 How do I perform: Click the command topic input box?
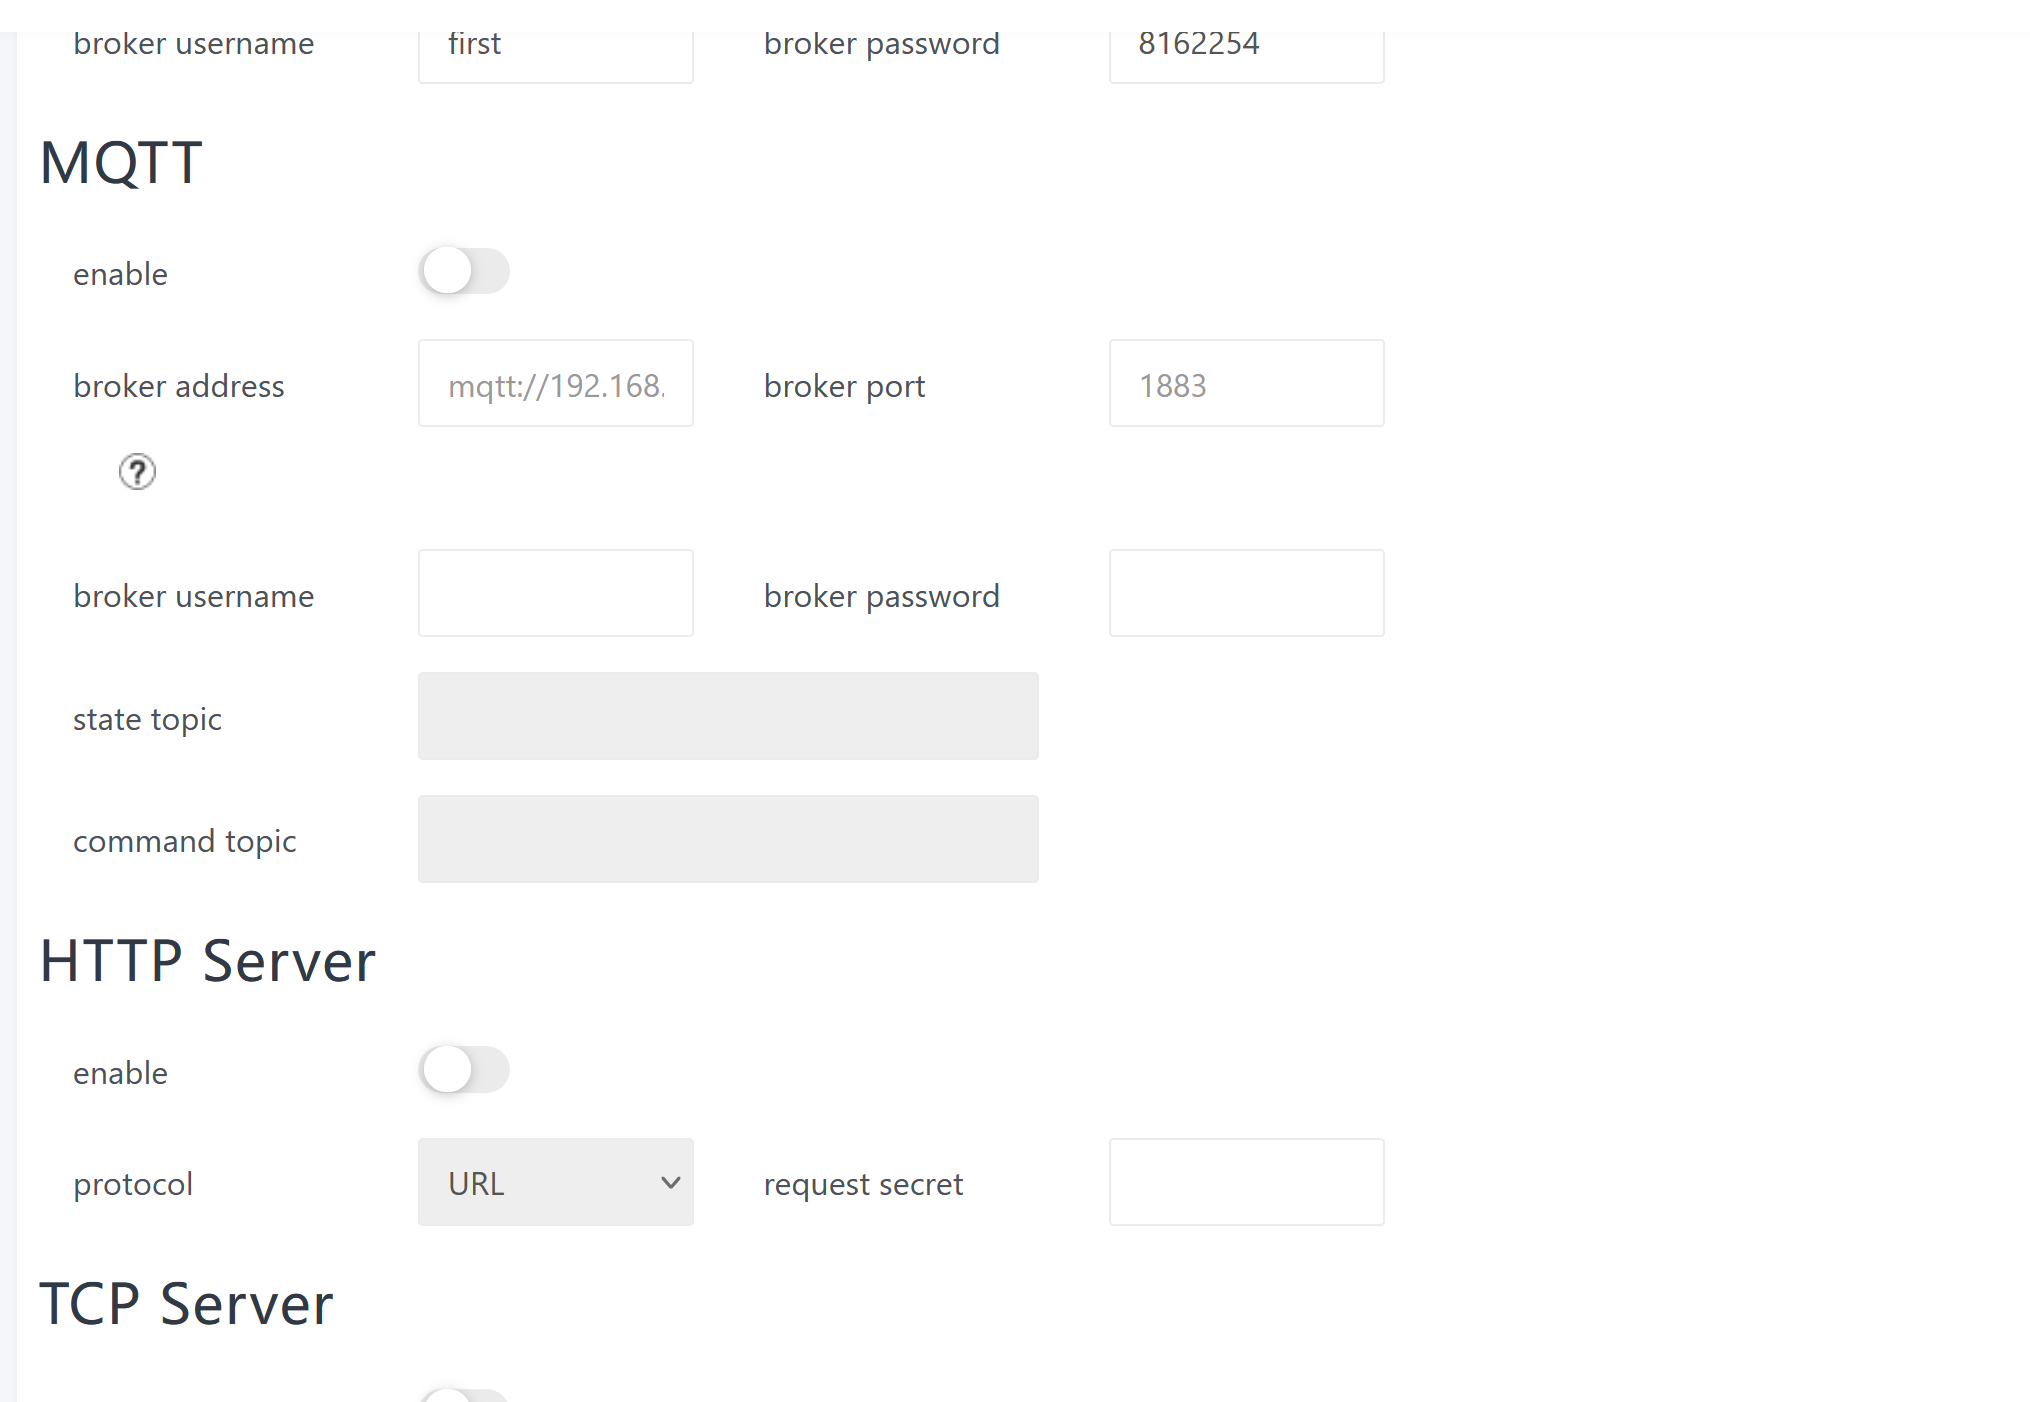click(x=727, y=839)
